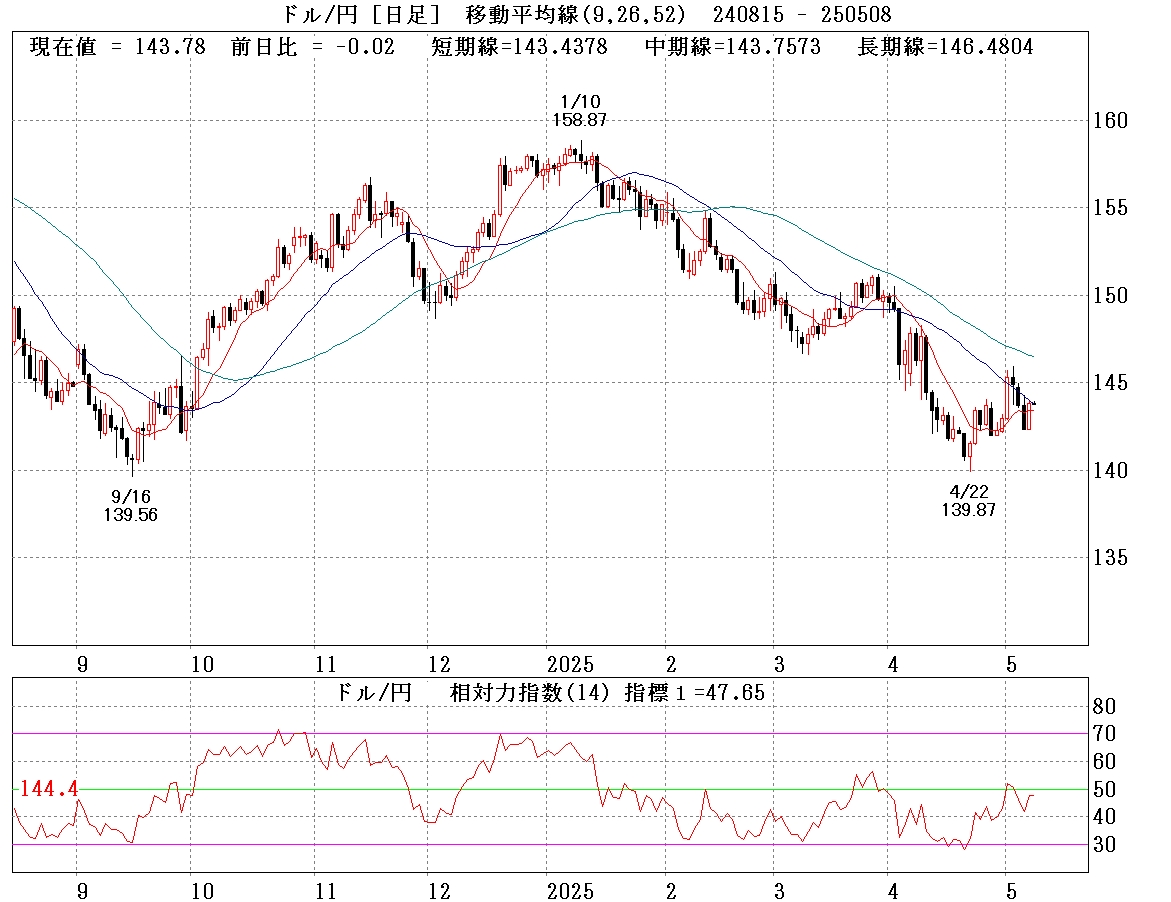Click the 現在値 = 143.78 readout
The height and width of the screenshot is (902, 1171).
pyautogui.click(x=118, y=47)
